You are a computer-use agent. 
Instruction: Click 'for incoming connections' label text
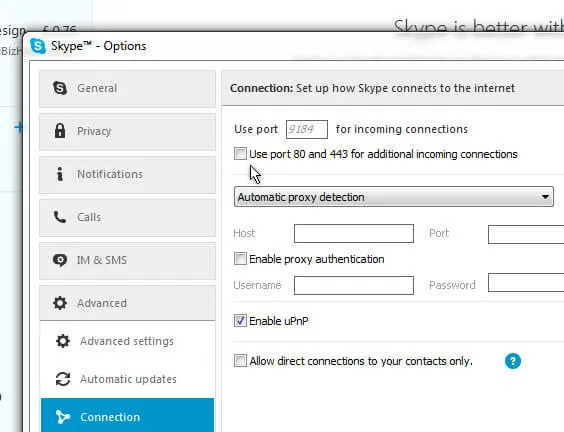(402, 129)
